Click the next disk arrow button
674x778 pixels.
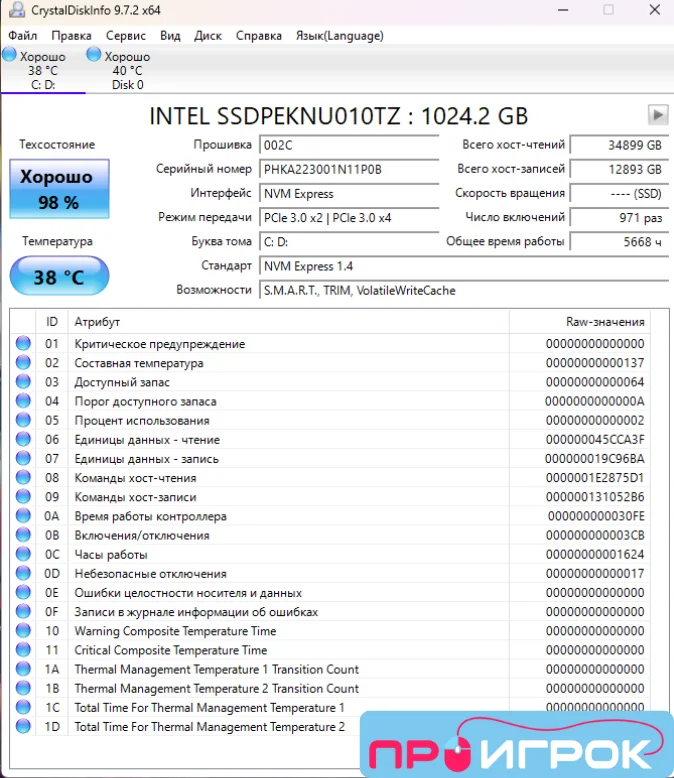658,115
